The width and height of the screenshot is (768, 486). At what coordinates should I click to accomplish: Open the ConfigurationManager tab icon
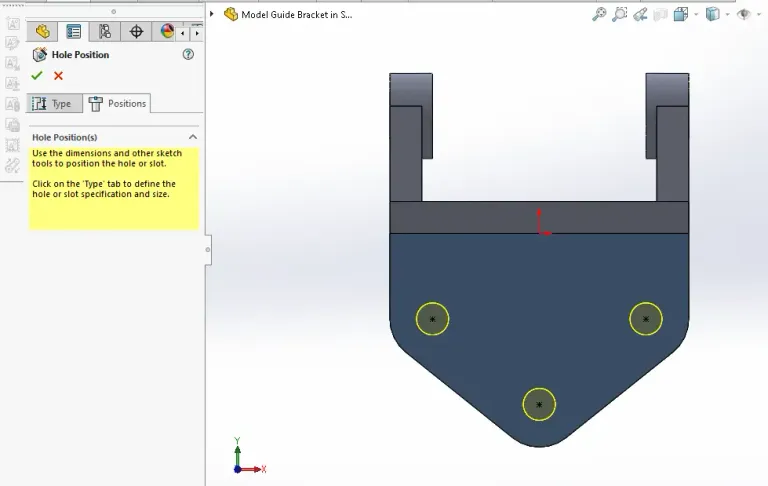[x=104, y=32]
